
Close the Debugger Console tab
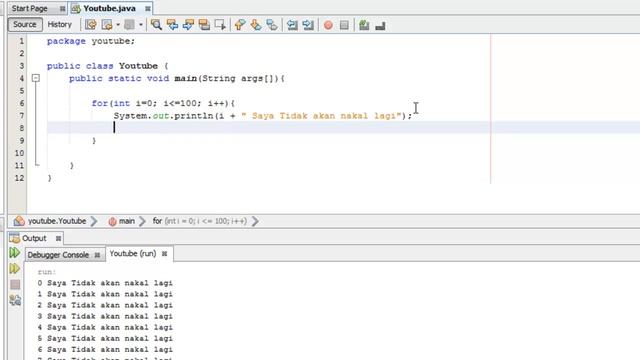97,255
